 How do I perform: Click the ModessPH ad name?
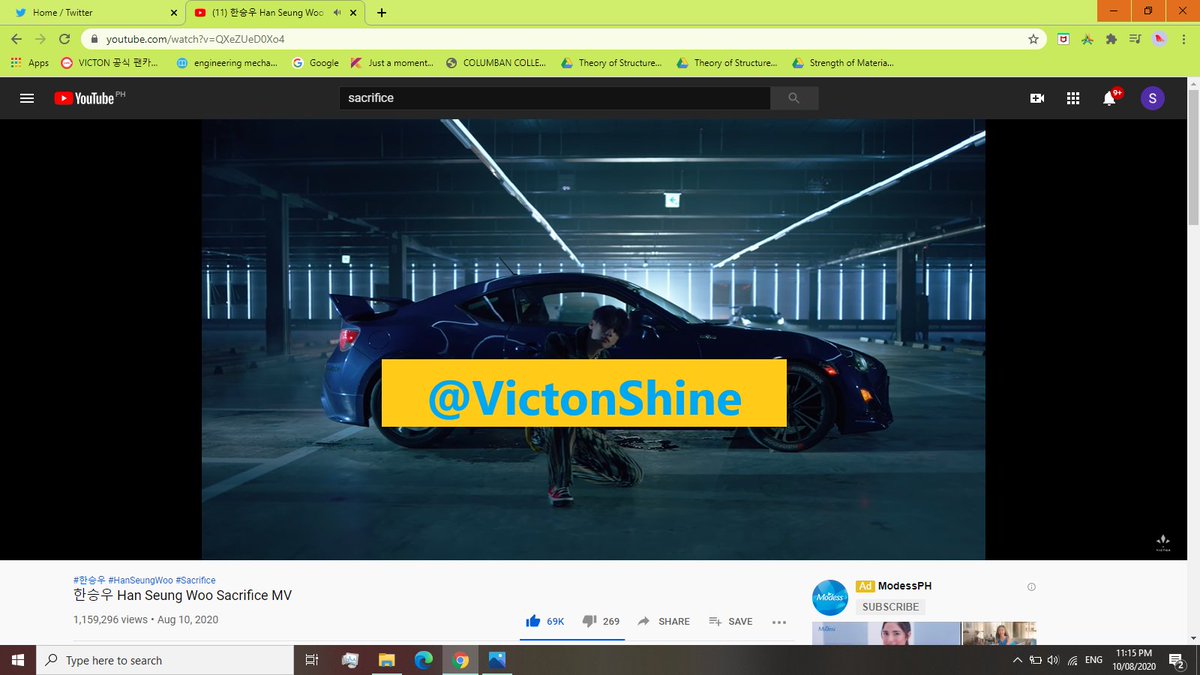(x=904, y=586)
